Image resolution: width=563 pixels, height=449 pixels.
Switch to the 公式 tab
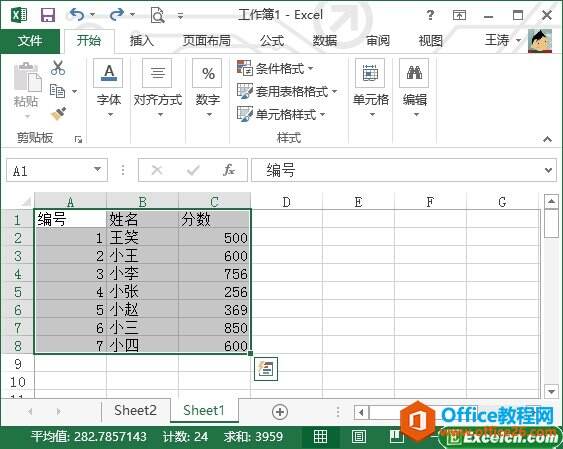[x=272, y=41]
